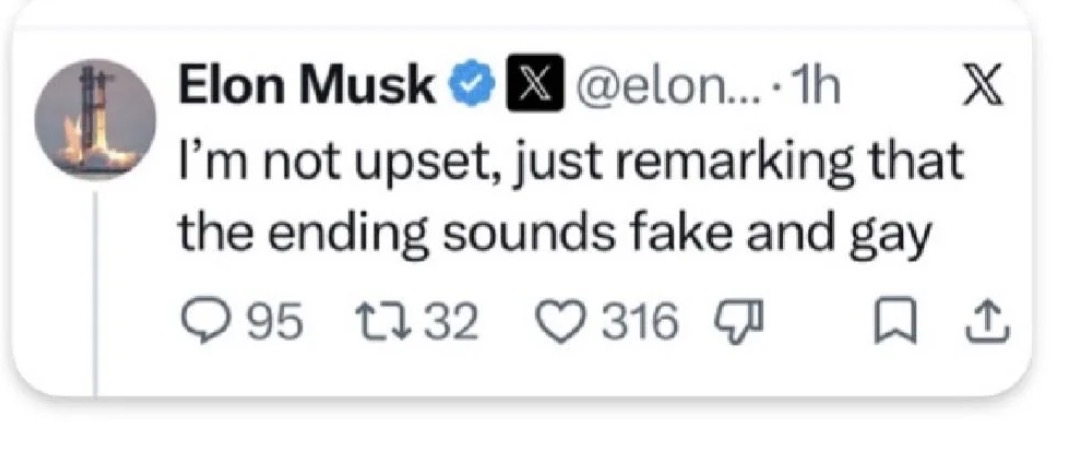
Task: Click the 316 likes count
Action: pyautogui.click(x=639, y=324)
